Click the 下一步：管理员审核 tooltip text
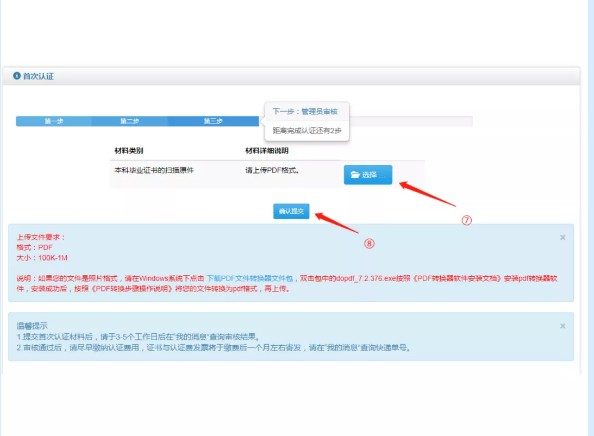 click(x=305, y=111)
